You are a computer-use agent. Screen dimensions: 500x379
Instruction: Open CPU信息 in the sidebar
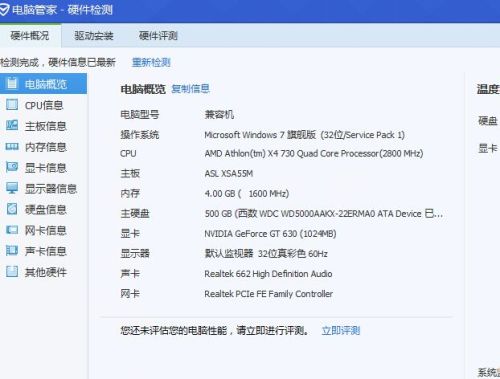[x=44, y=105]
